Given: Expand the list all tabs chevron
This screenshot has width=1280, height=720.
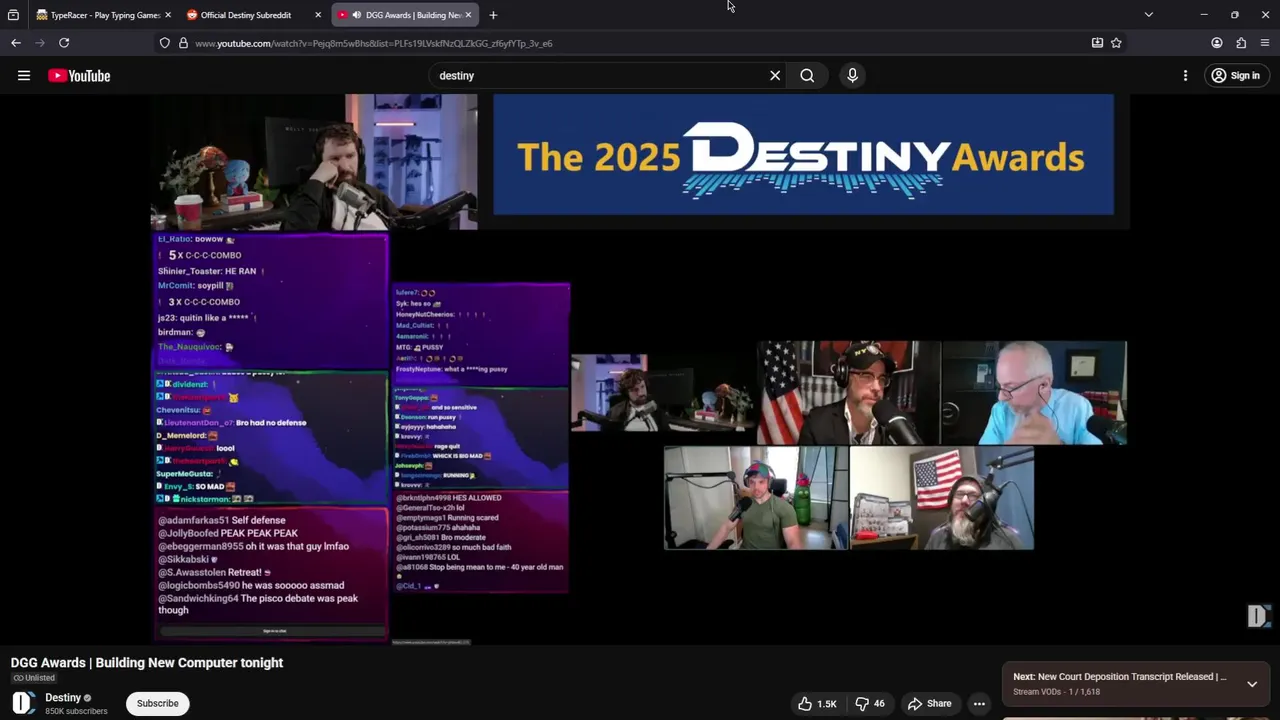Looking at the screenshot, I should click(1148, 15).
